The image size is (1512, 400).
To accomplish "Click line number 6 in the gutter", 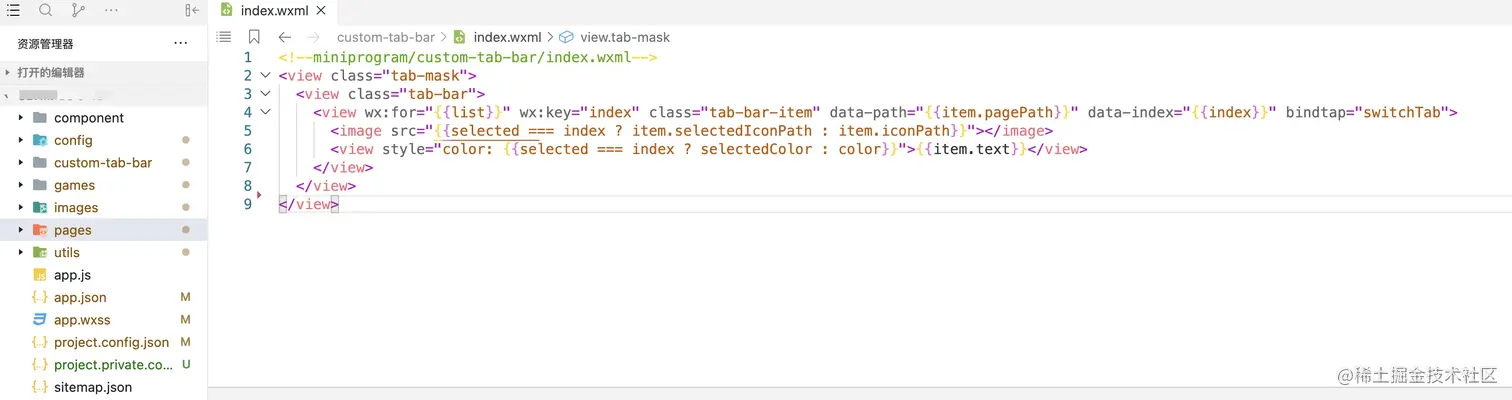I will pos(248,149).
